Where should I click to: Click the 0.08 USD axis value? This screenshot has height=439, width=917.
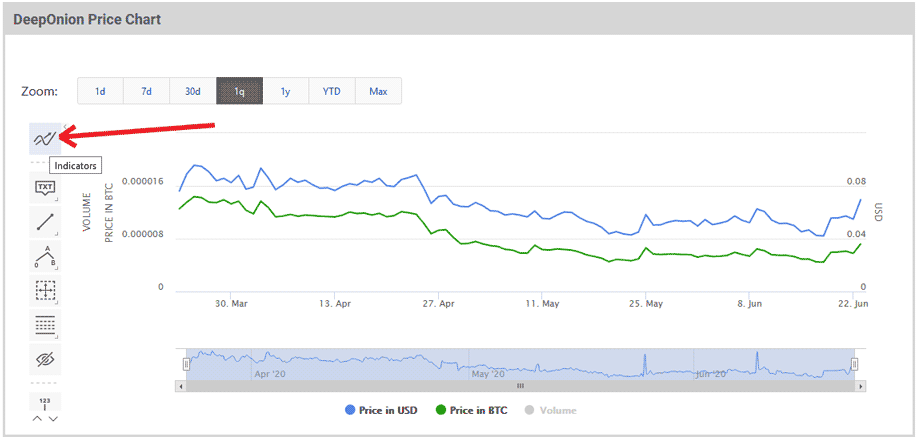[856, 182]
